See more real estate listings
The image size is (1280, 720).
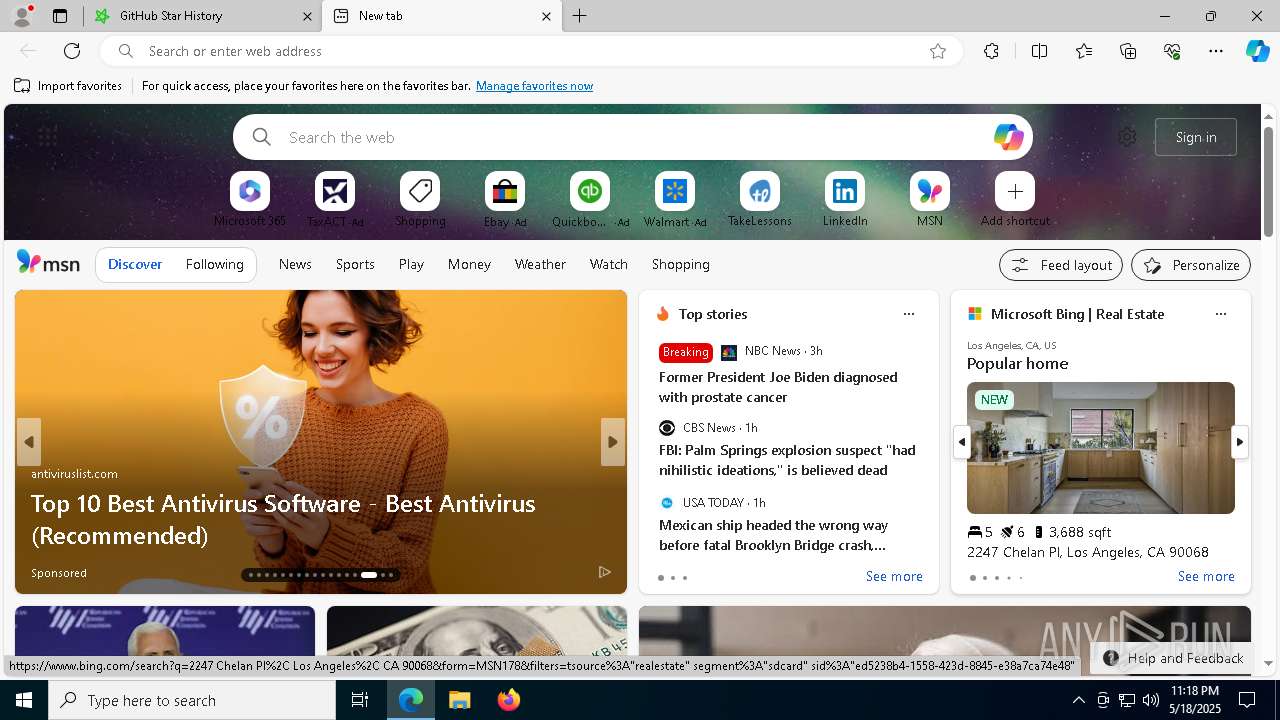tap(1206, 576)
